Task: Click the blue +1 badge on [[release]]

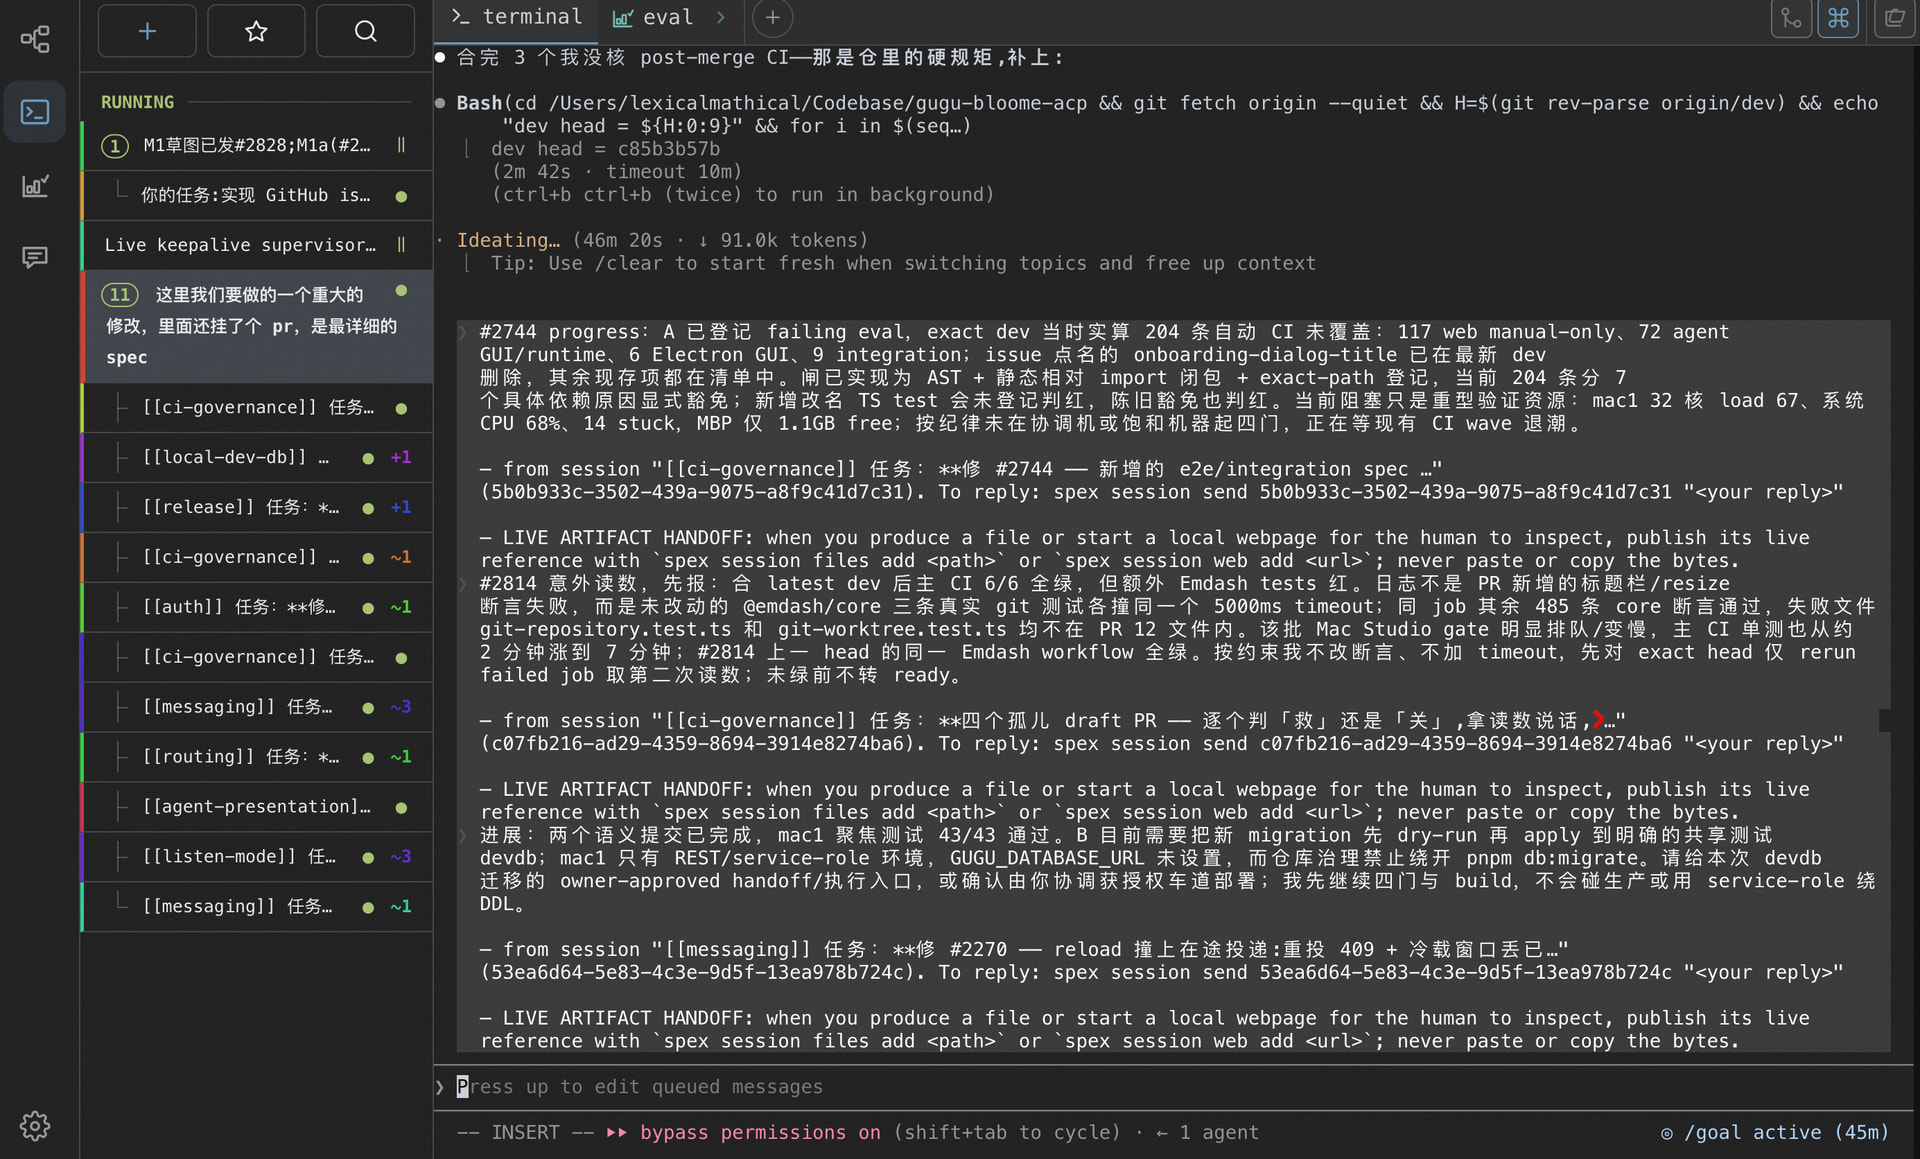Action: tap(400, 507)
